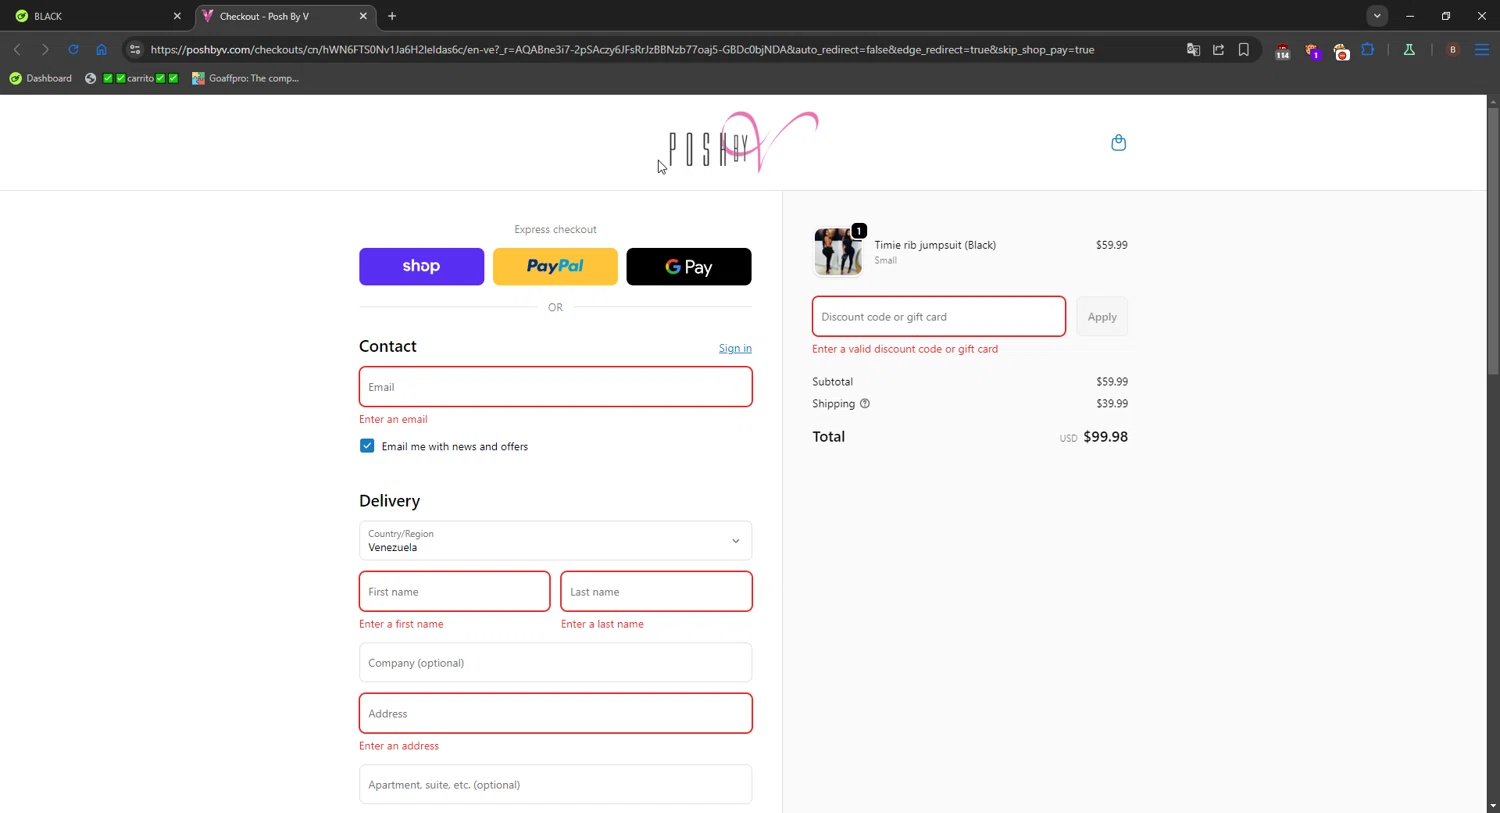Click the browser back arrow
Image resolution: width=1500 pixels, height=813 pixels.
pos(17,49)
